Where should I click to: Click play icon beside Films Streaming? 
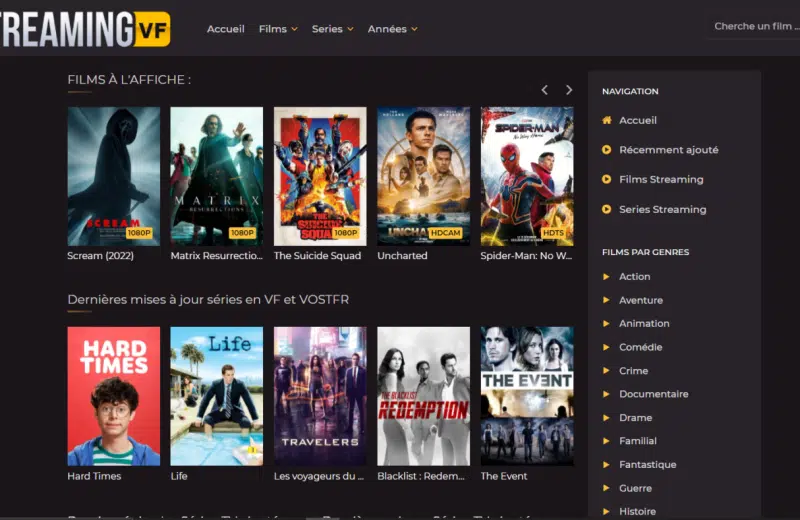[607, 179]
